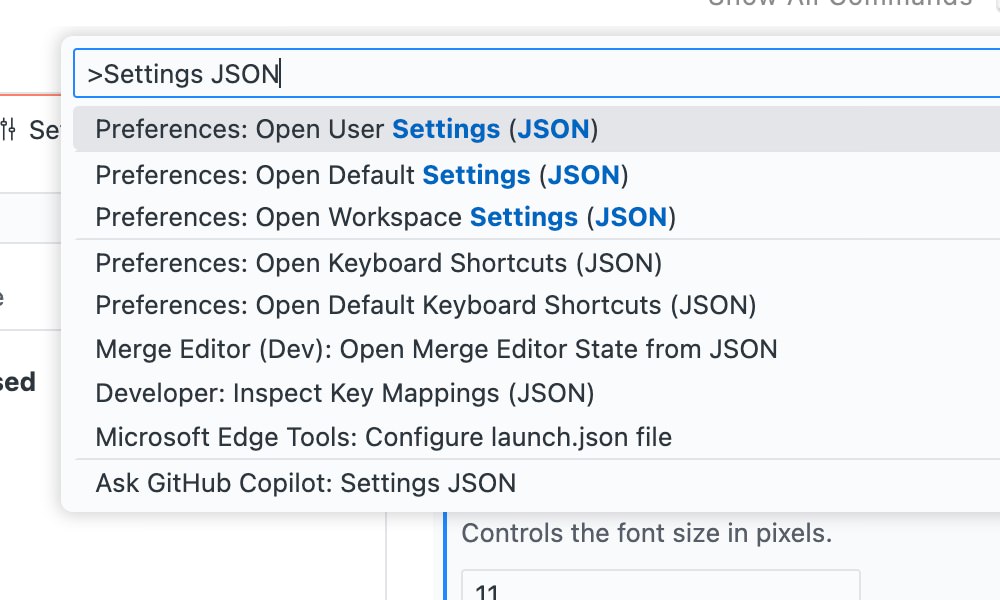Click the bold "Settings" keyword in the first result

[x=446, y=129]
